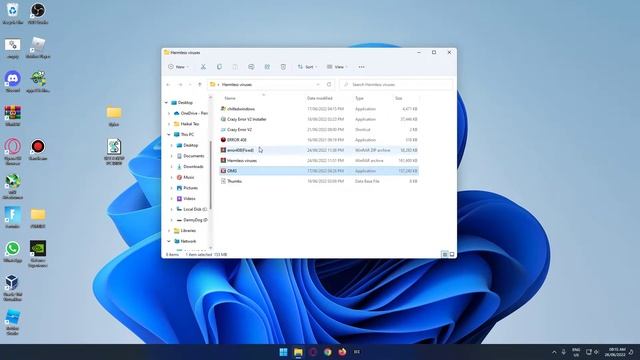
Task: Sort by the Name column header
Action: (230, 98)
